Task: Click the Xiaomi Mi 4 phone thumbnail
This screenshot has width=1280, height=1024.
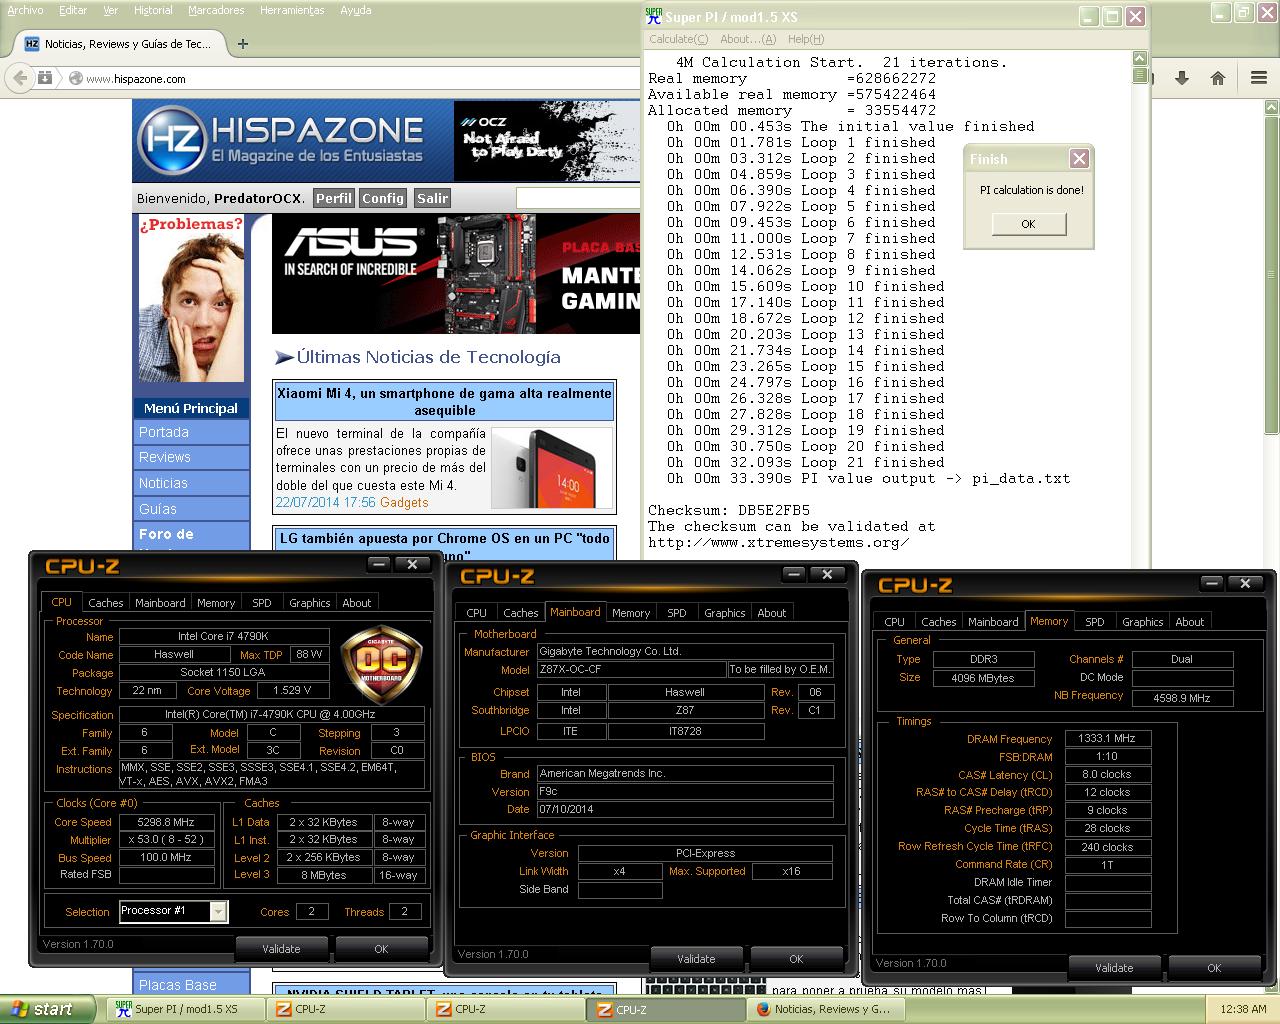Action: click(x=552, y=469)
